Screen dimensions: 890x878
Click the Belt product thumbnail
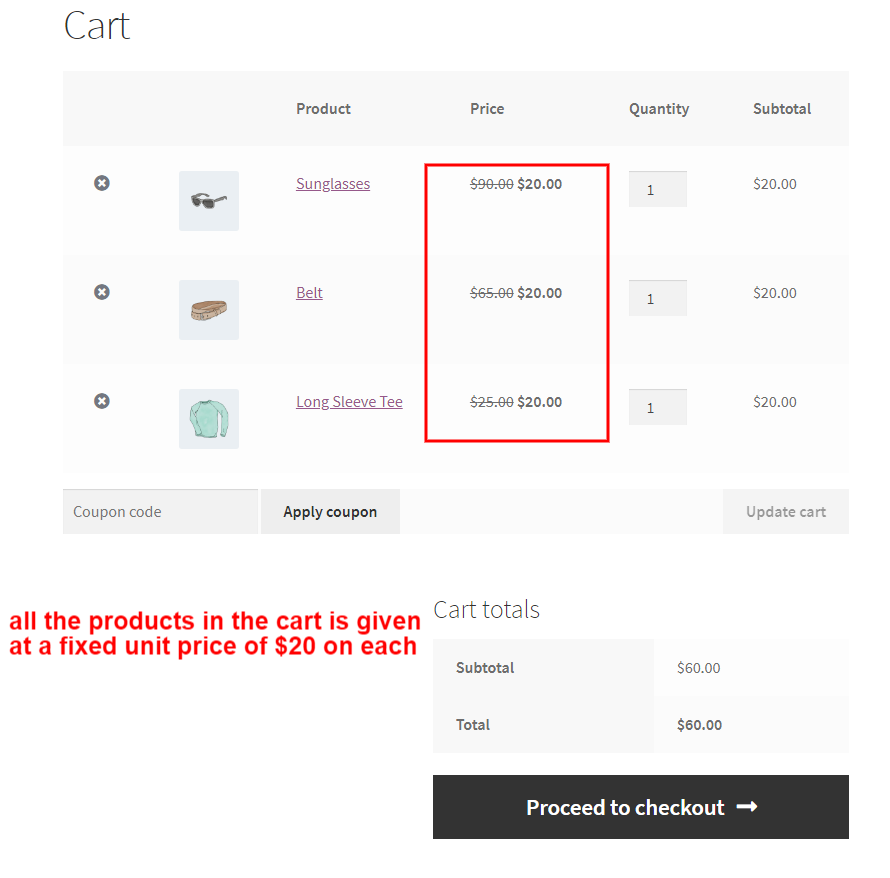coord(208,310)
